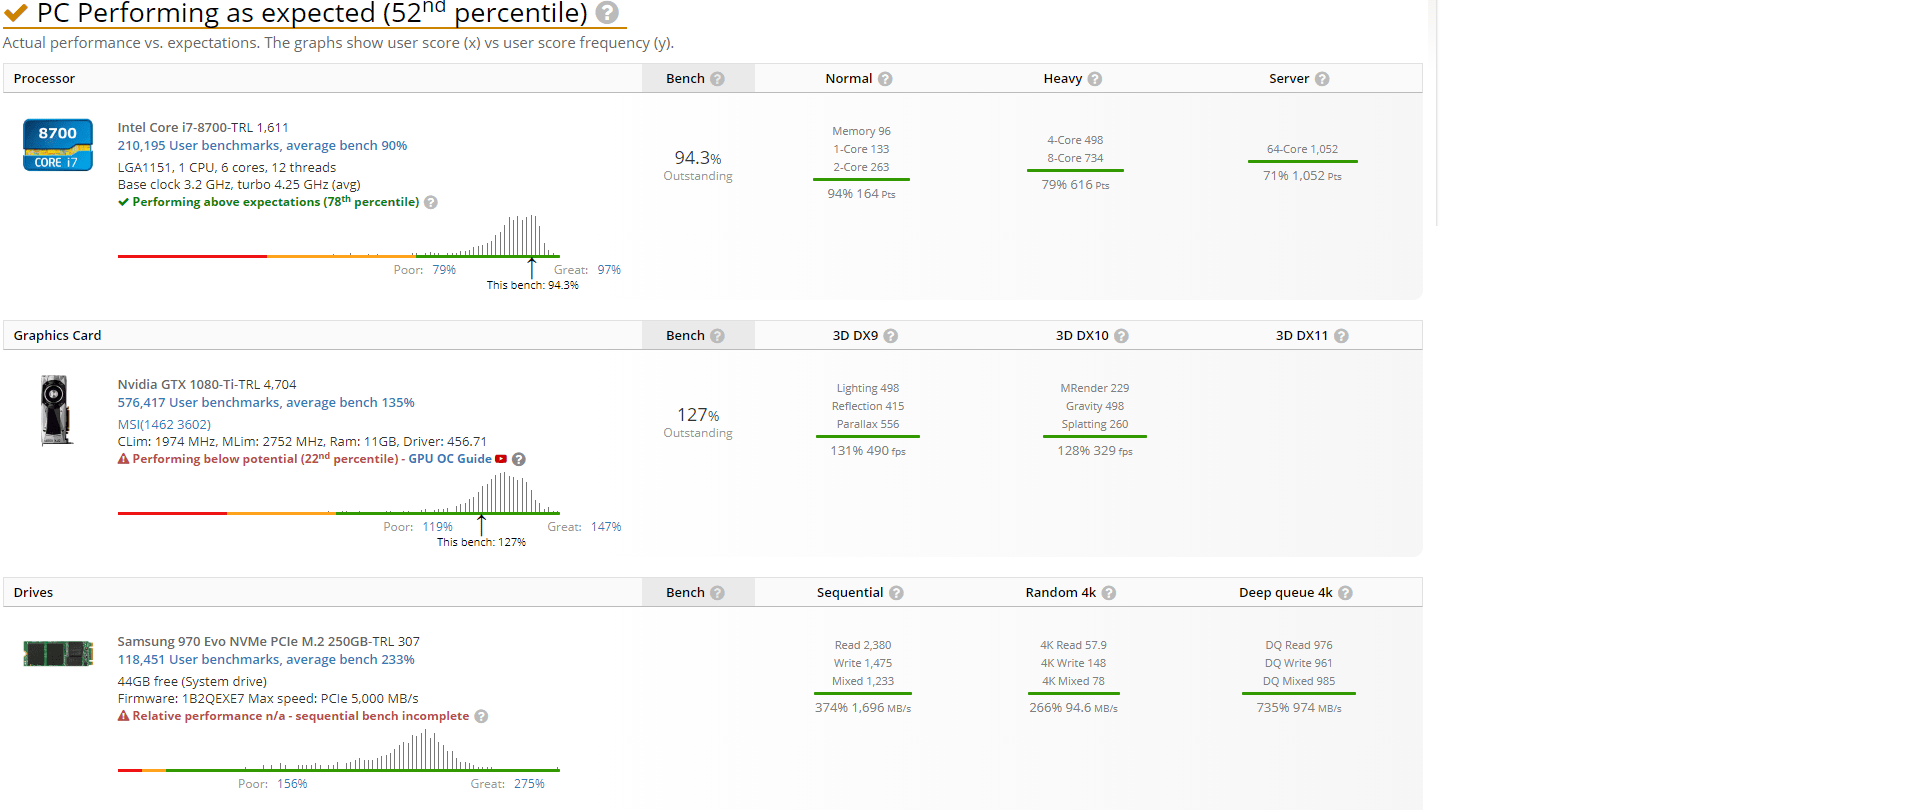Click the Deep queue 4k help icon
The height and width of the screenshot is (810, 1914).
point(1345,593)
